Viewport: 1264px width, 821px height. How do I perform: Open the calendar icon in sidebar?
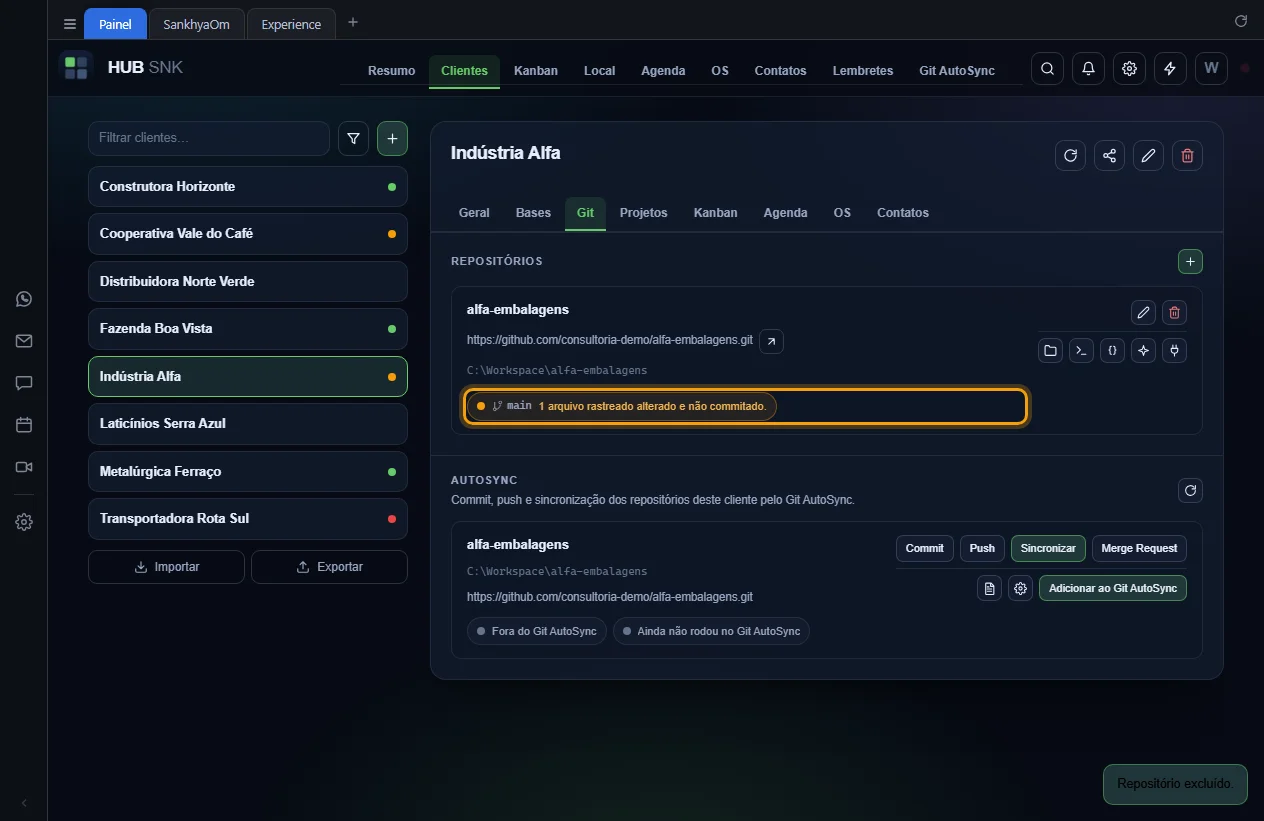(x=24, y=425)
